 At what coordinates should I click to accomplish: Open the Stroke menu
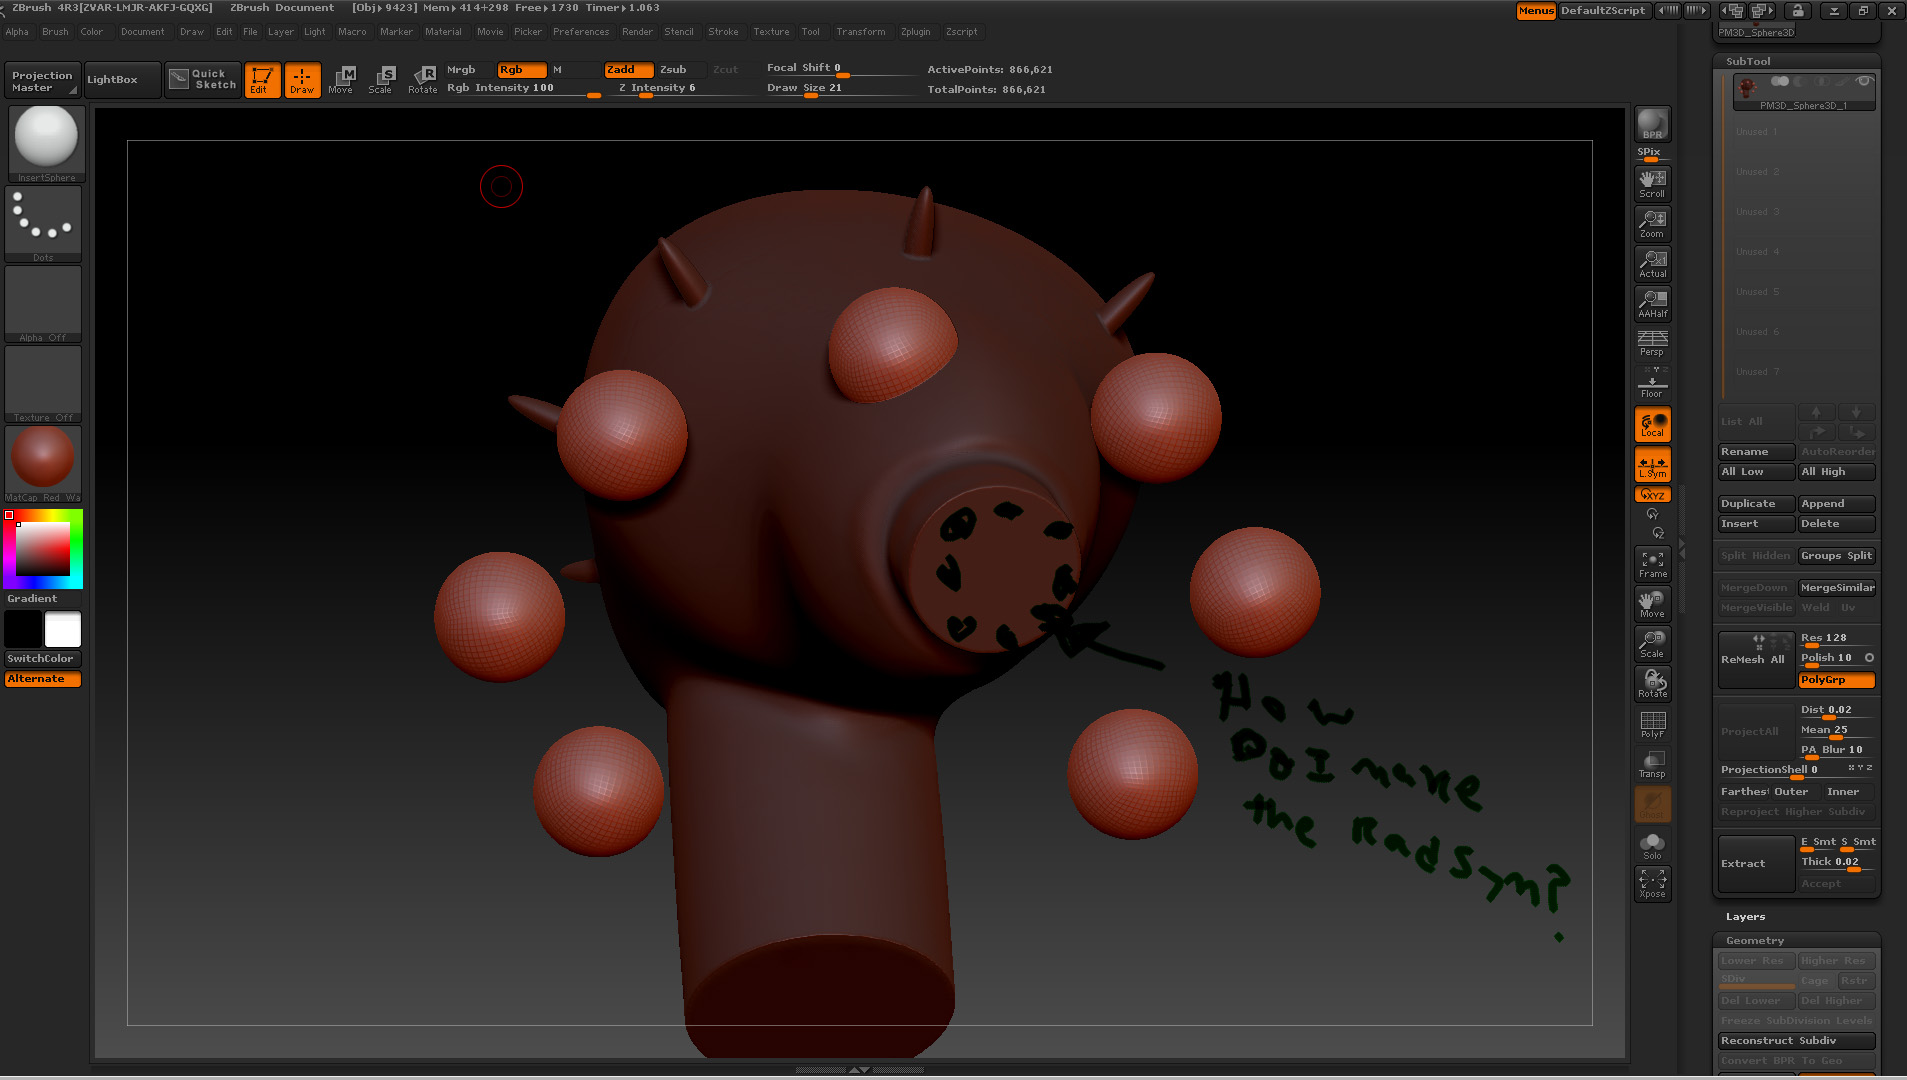722,32
